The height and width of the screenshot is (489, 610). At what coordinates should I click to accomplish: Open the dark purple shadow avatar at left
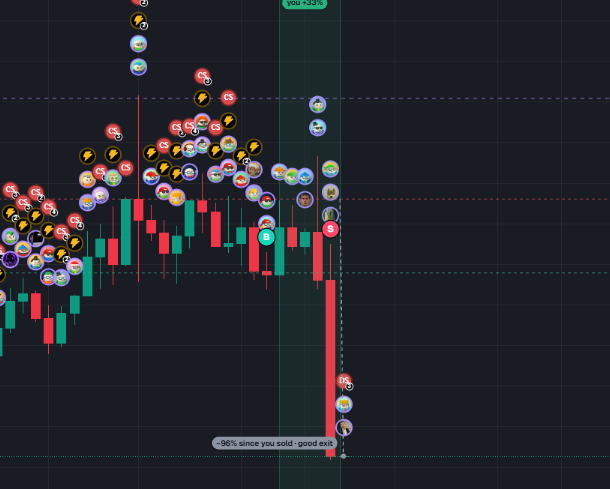(10, 259)
